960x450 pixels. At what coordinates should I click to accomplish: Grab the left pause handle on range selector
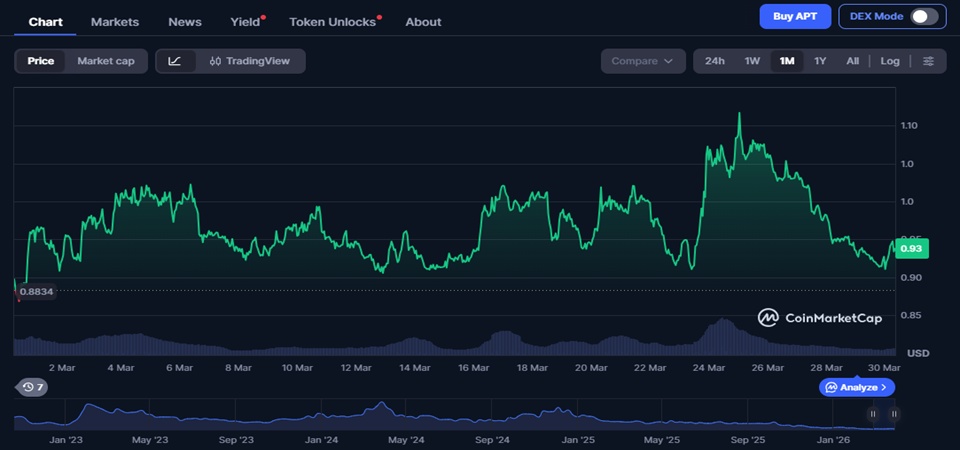point(873,414)
